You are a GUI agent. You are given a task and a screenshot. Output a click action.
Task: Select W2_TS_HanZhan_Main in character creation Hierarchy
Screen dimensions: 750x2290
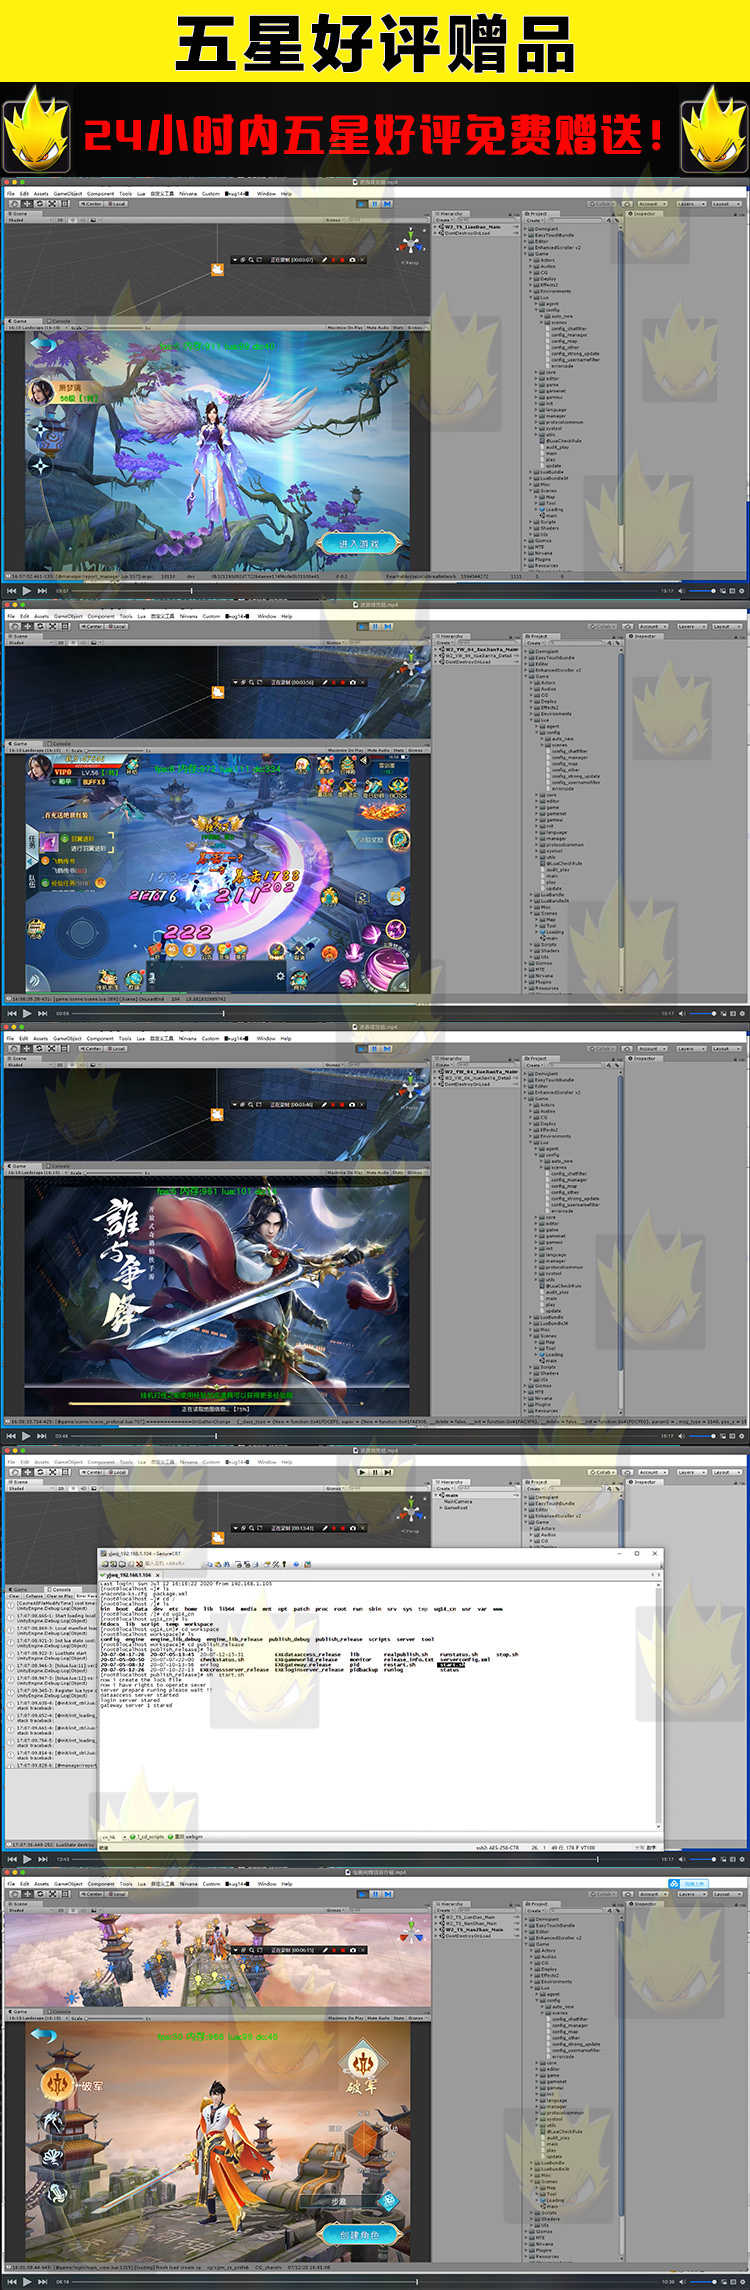475,1929
